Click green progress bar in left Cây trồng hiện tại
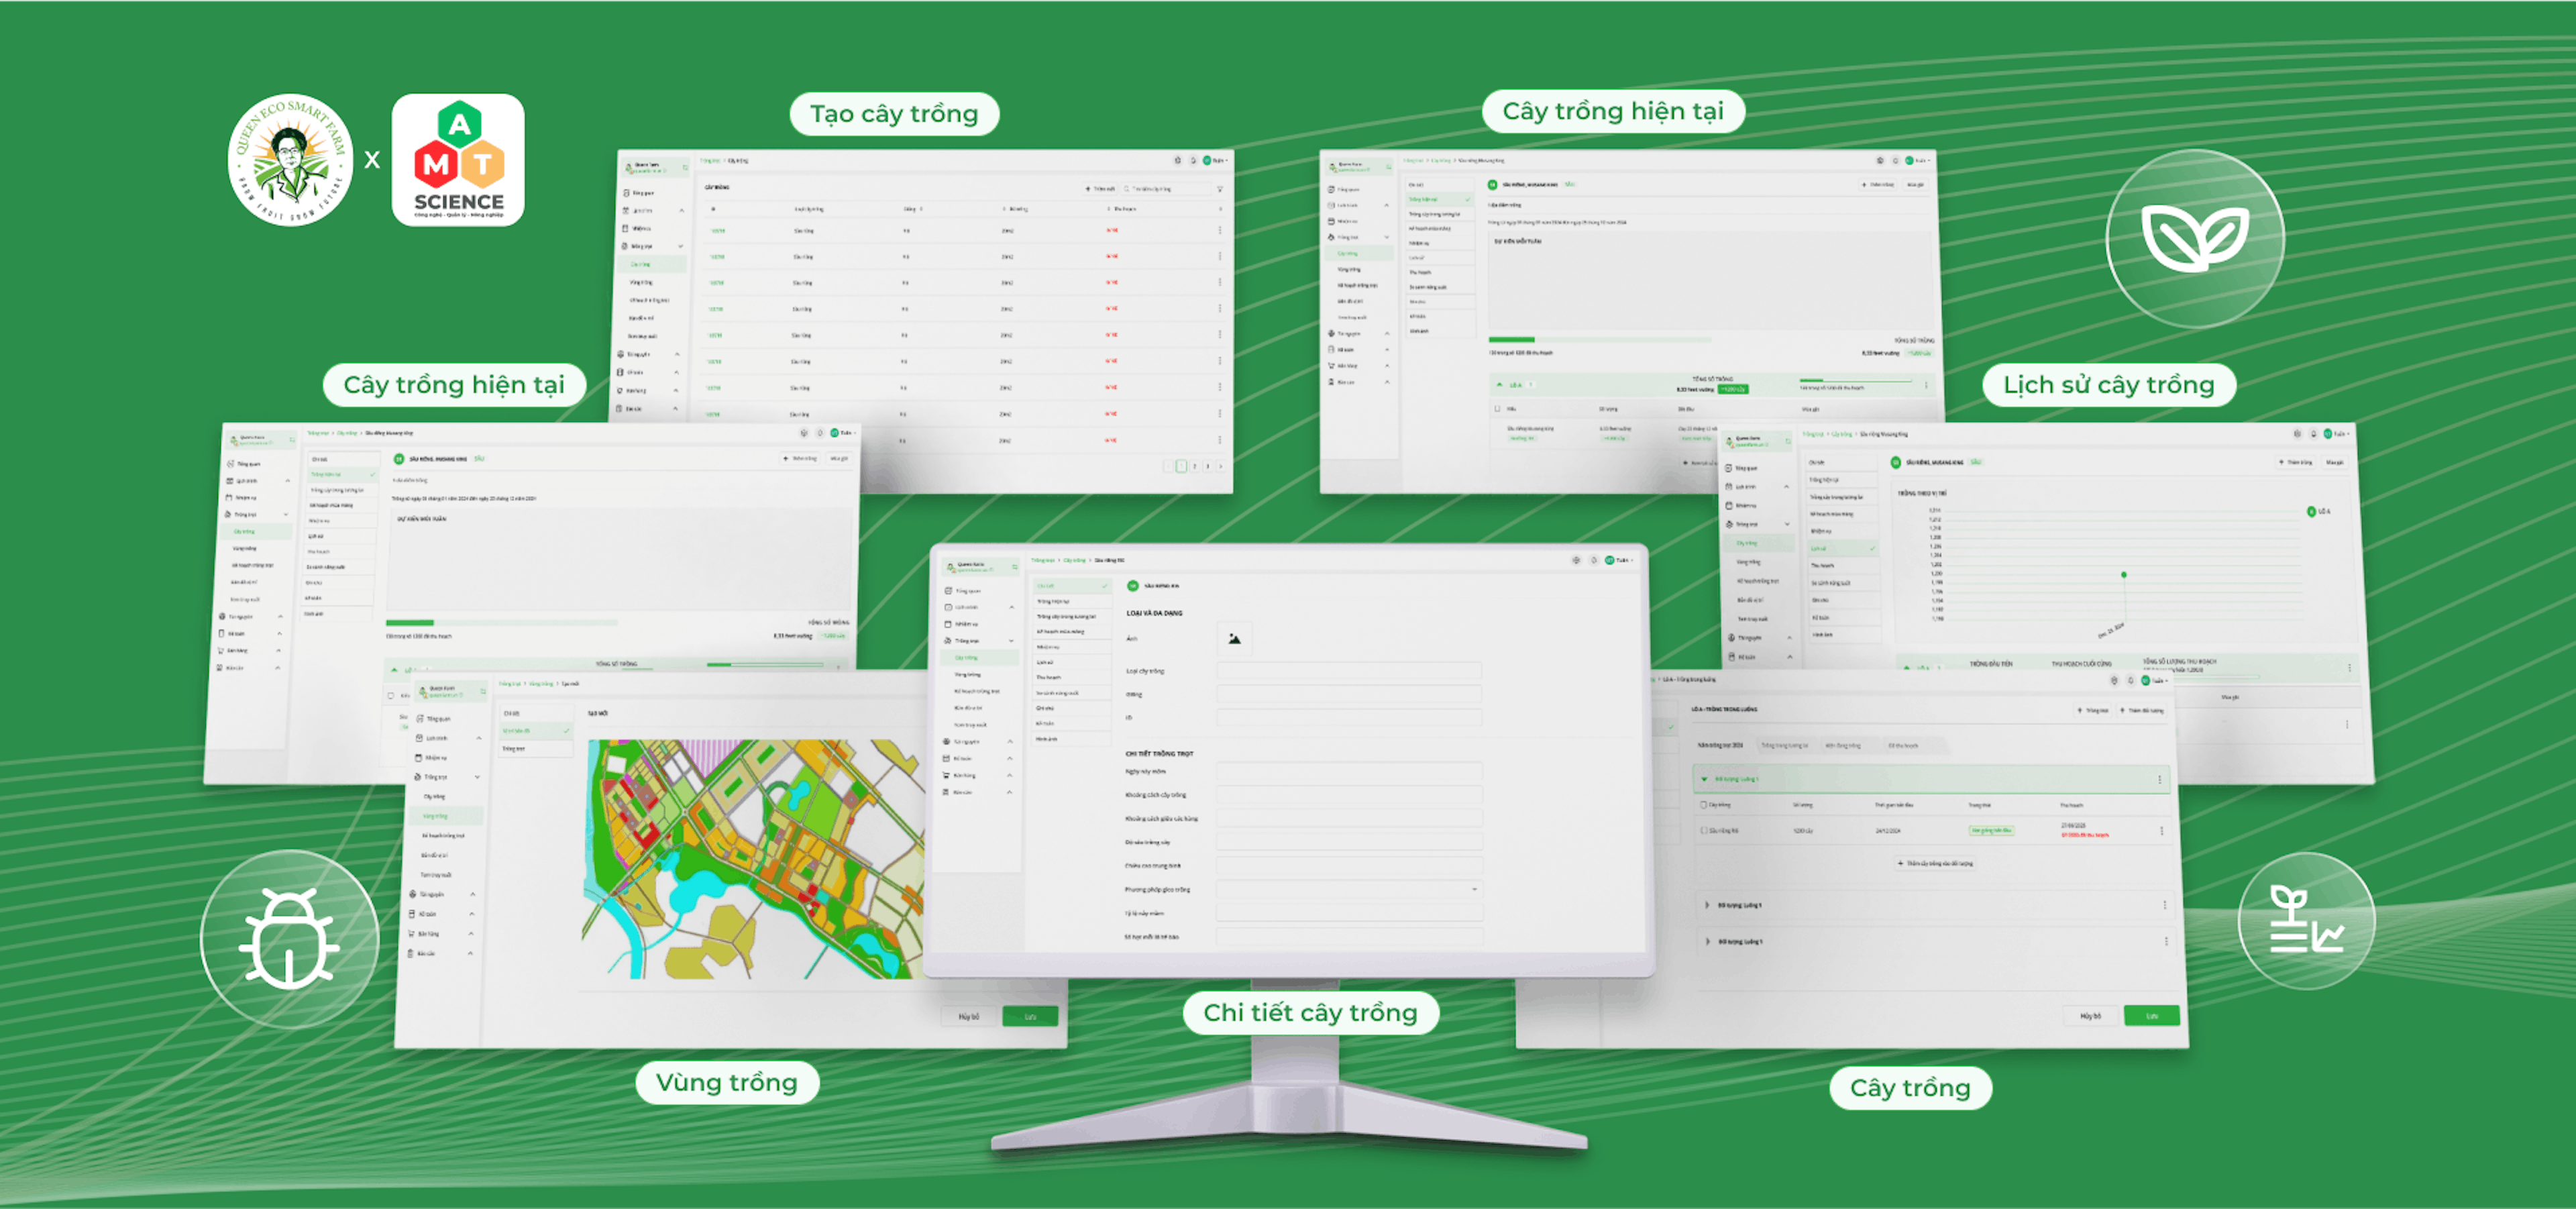 point(410,623)
